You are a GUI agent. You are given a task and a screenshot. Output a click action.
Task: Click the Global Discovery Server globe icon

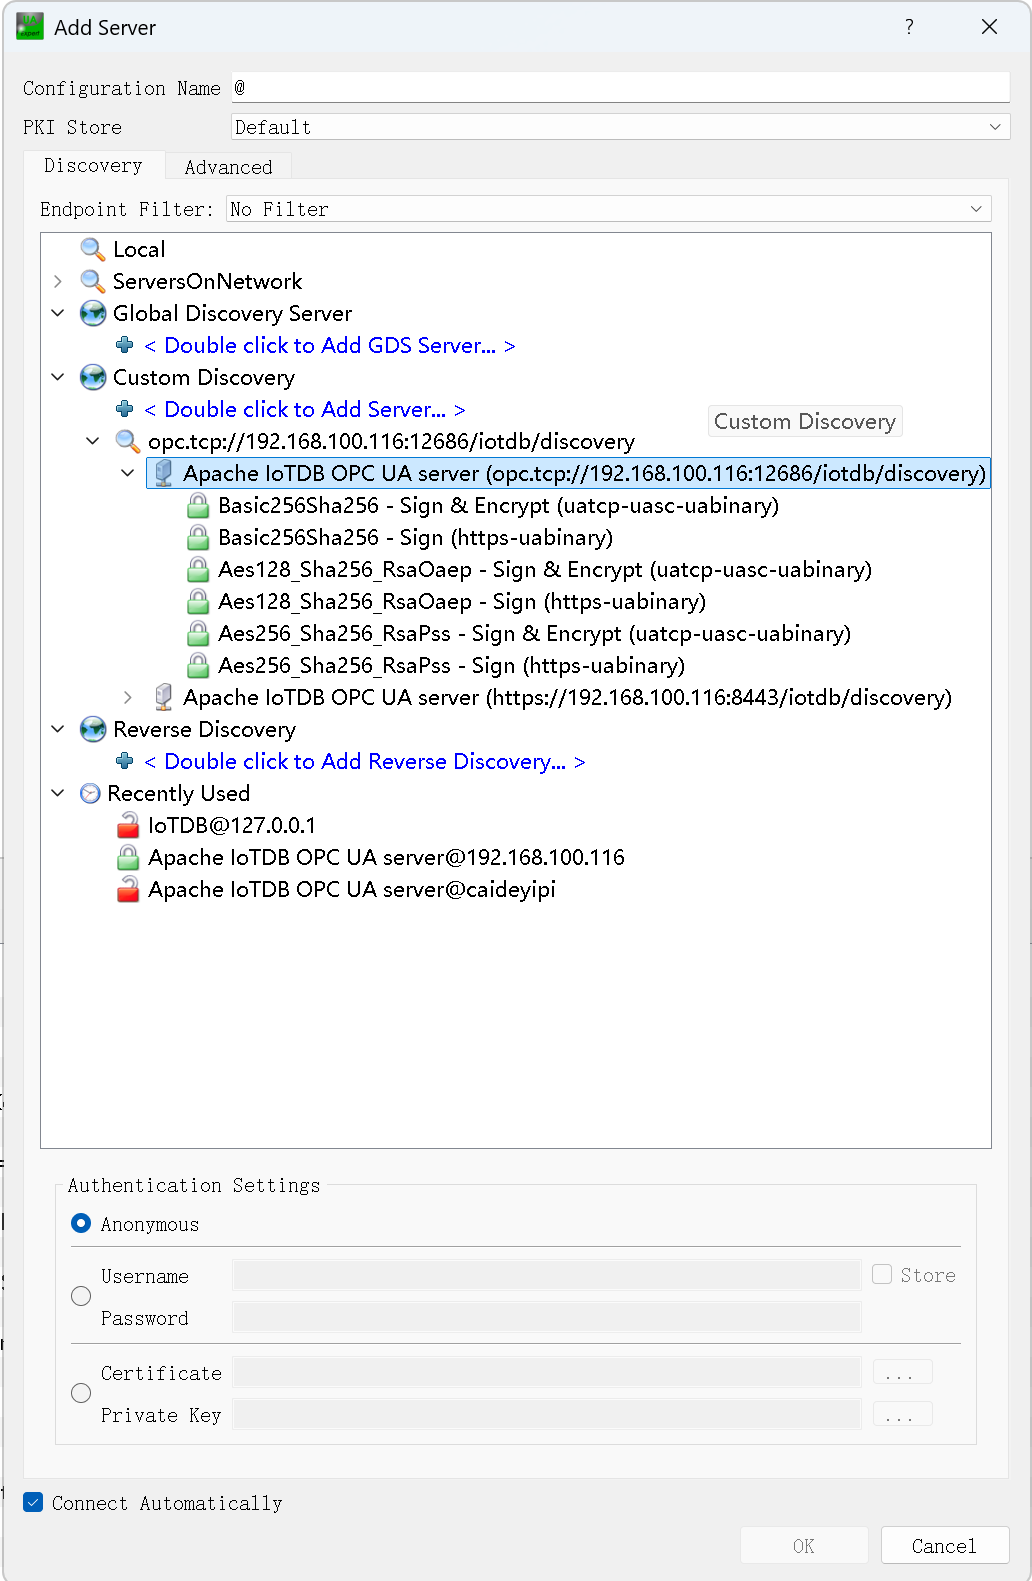(93, 313)
